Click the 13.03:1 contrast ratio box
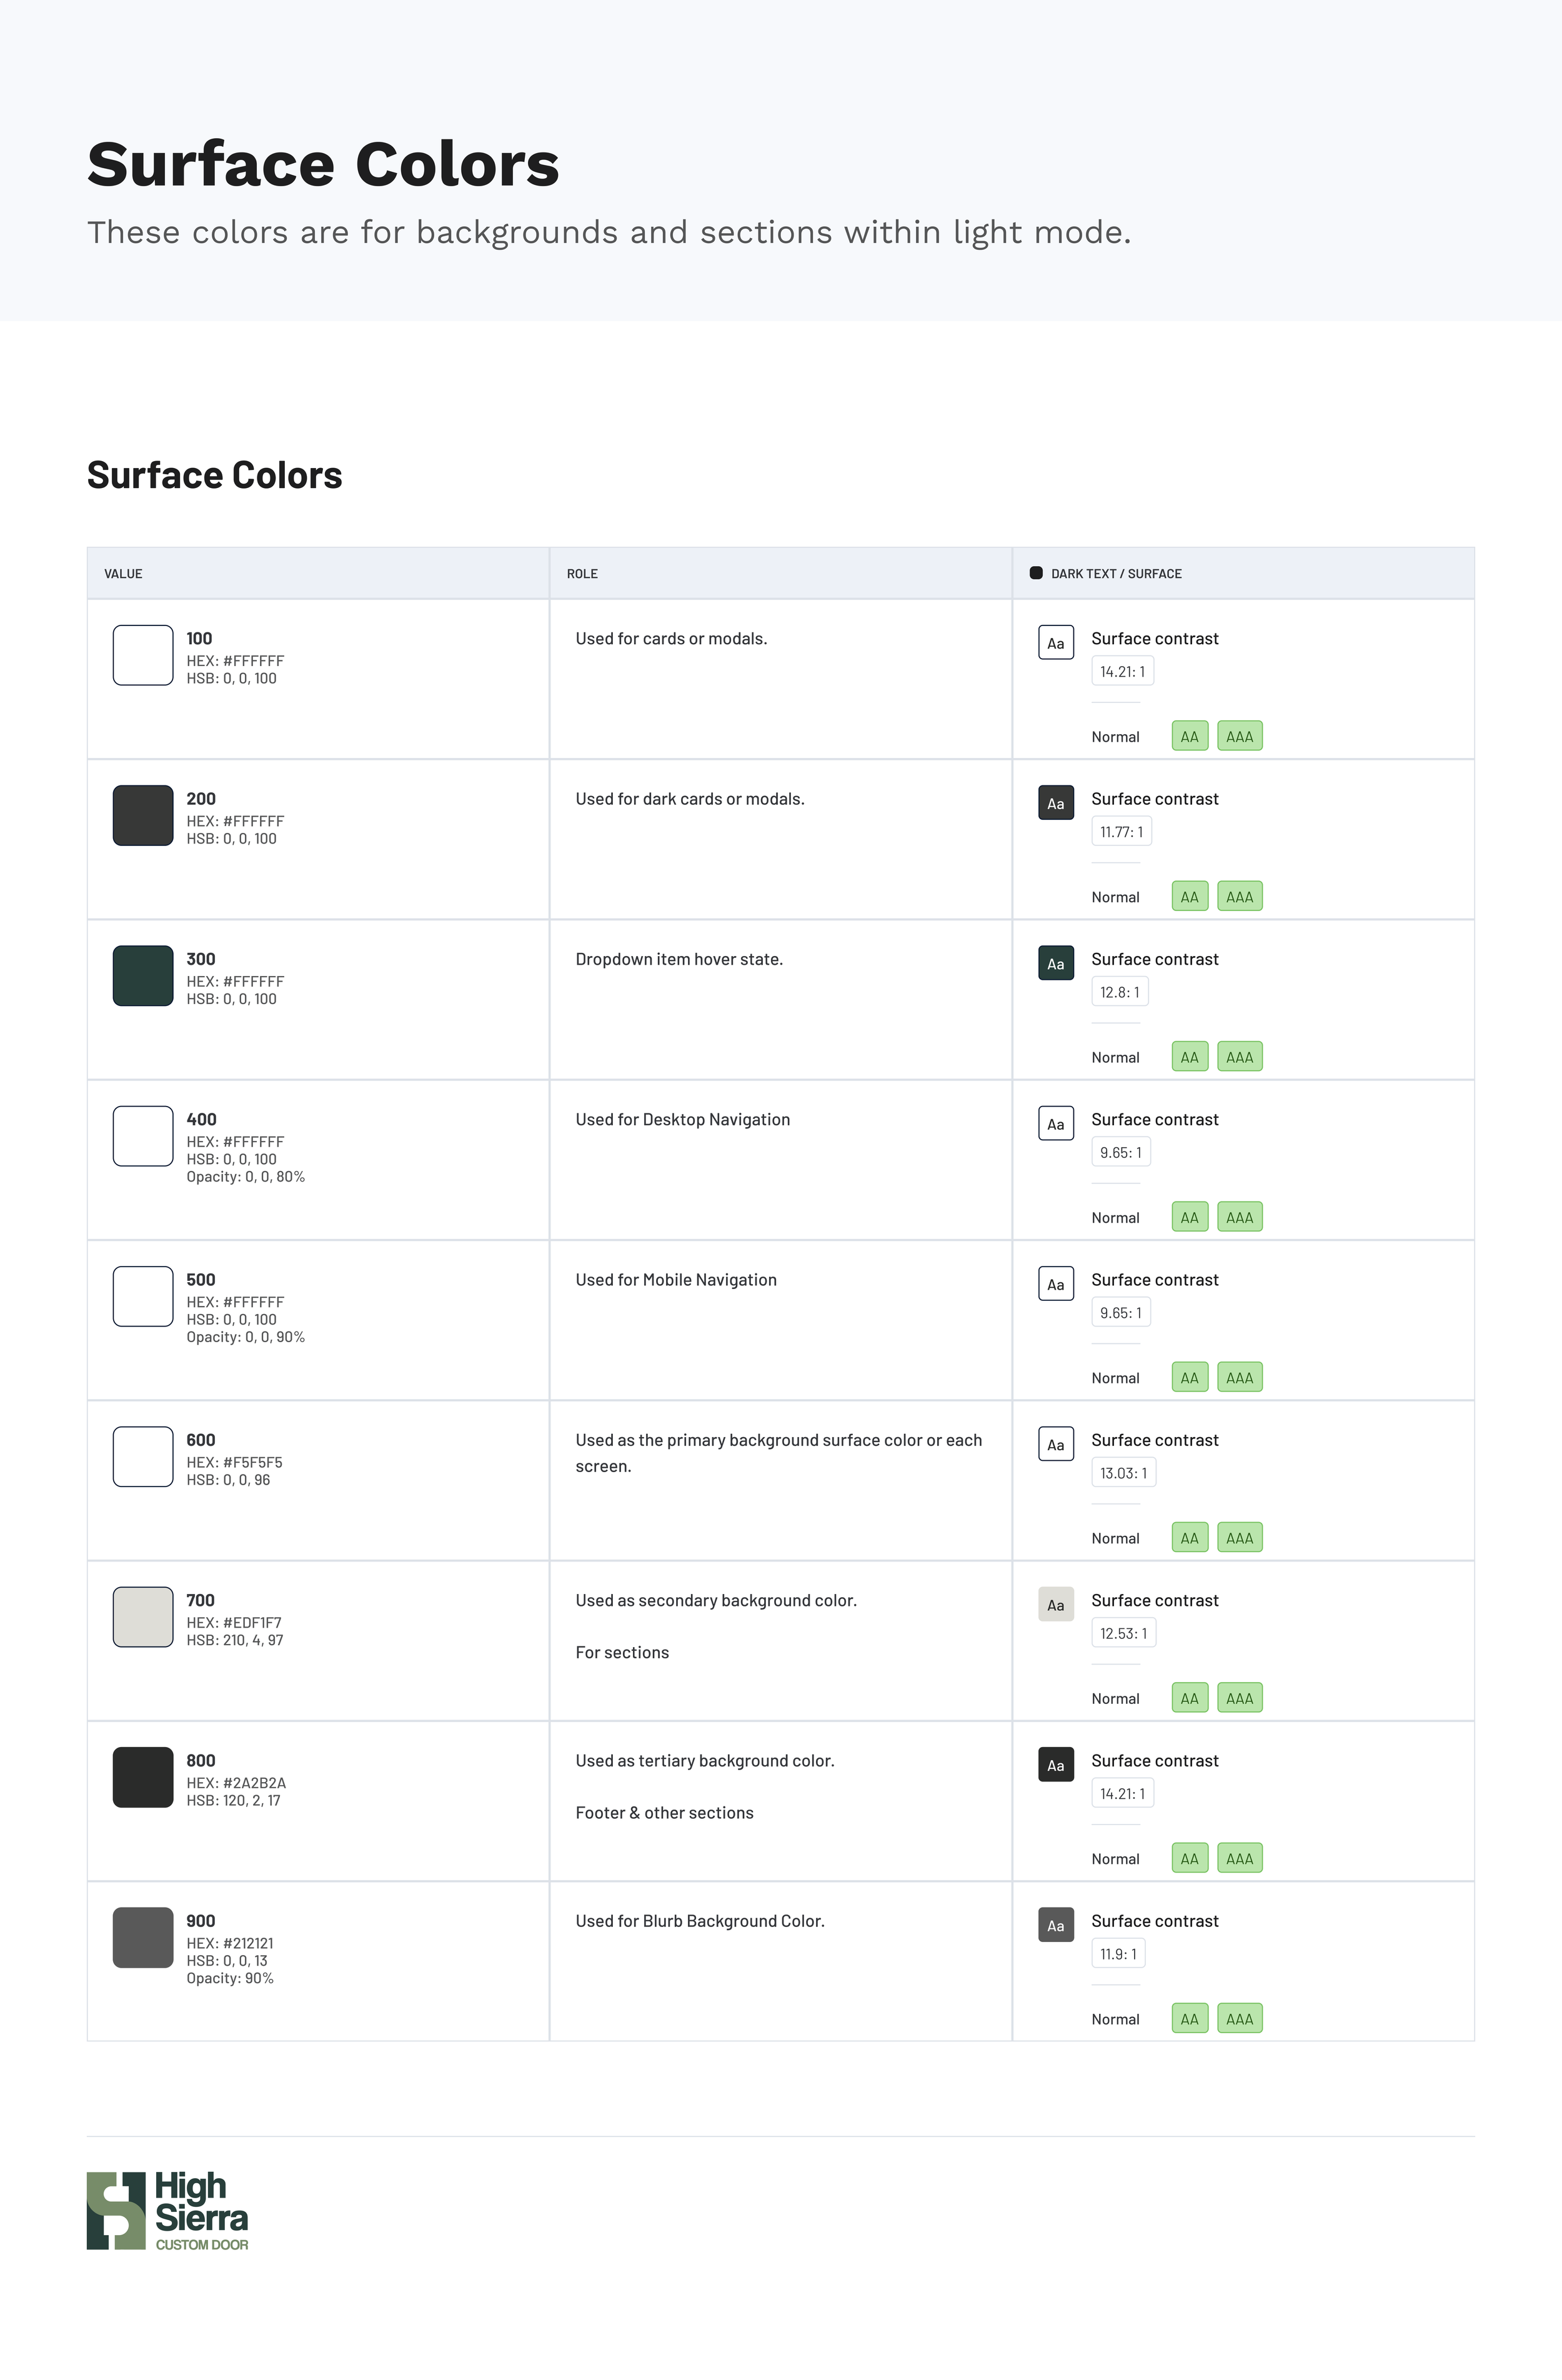The height and width of the screenshot is (2380, 1562). (x=1123, y=1472)
